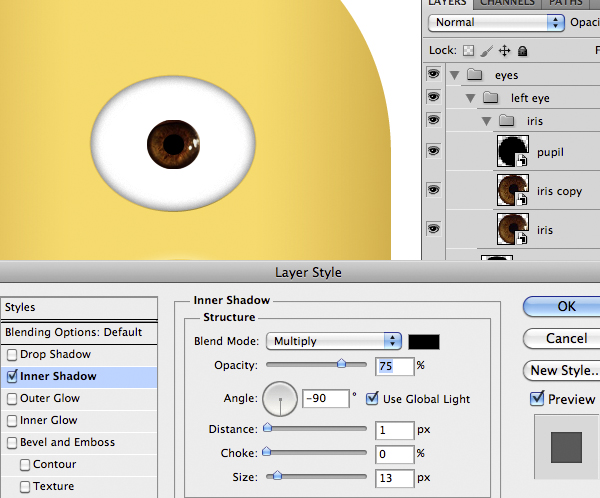Click the lock transparent pixels icon

(x=468, y=50)
